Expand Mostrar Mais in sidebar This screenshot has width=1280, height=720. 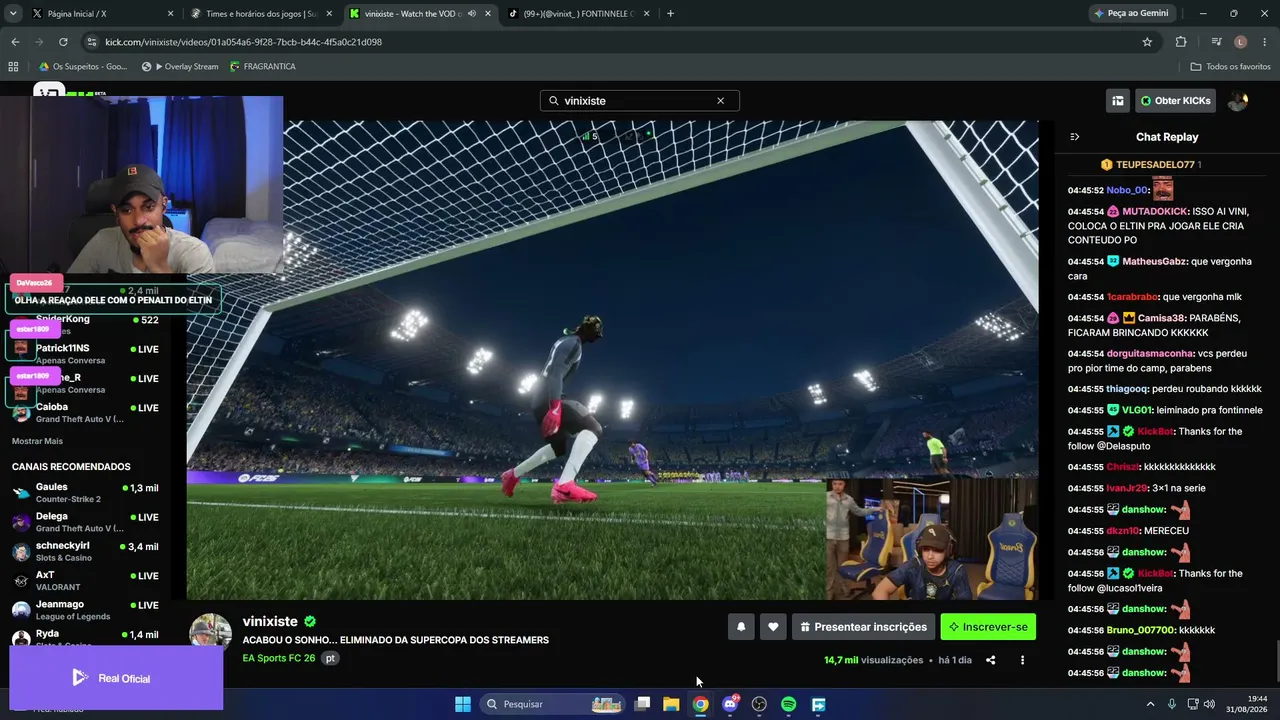[37, 441]
